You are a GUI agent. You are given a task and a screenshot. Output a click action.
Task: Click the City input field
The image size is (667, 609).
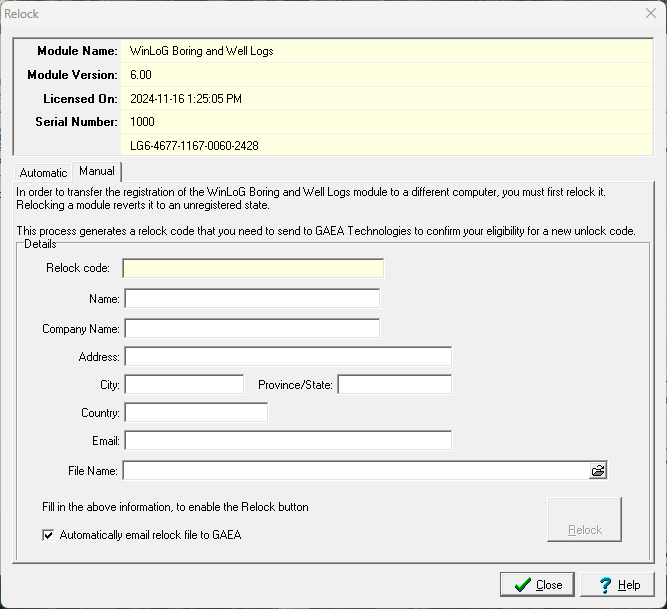pos(184,384)
